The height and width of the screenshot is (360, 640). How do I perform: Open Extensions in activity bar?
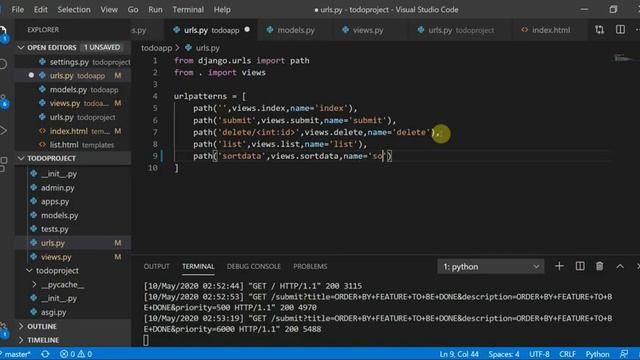click(3, 163)
